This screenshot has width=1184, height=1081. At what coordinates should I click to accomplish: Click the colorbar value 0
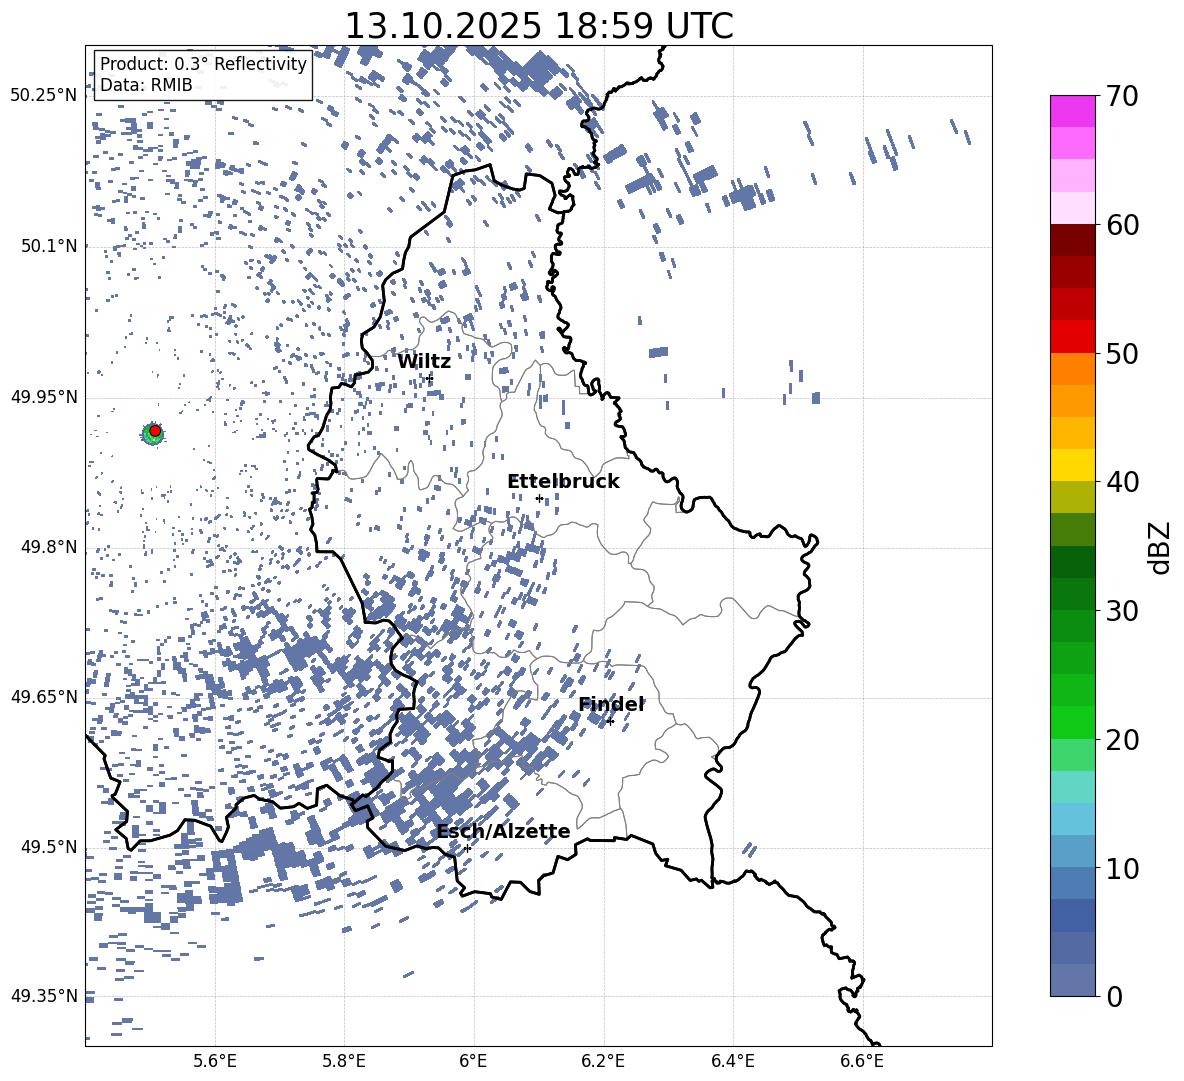(x=1114, y=996)
